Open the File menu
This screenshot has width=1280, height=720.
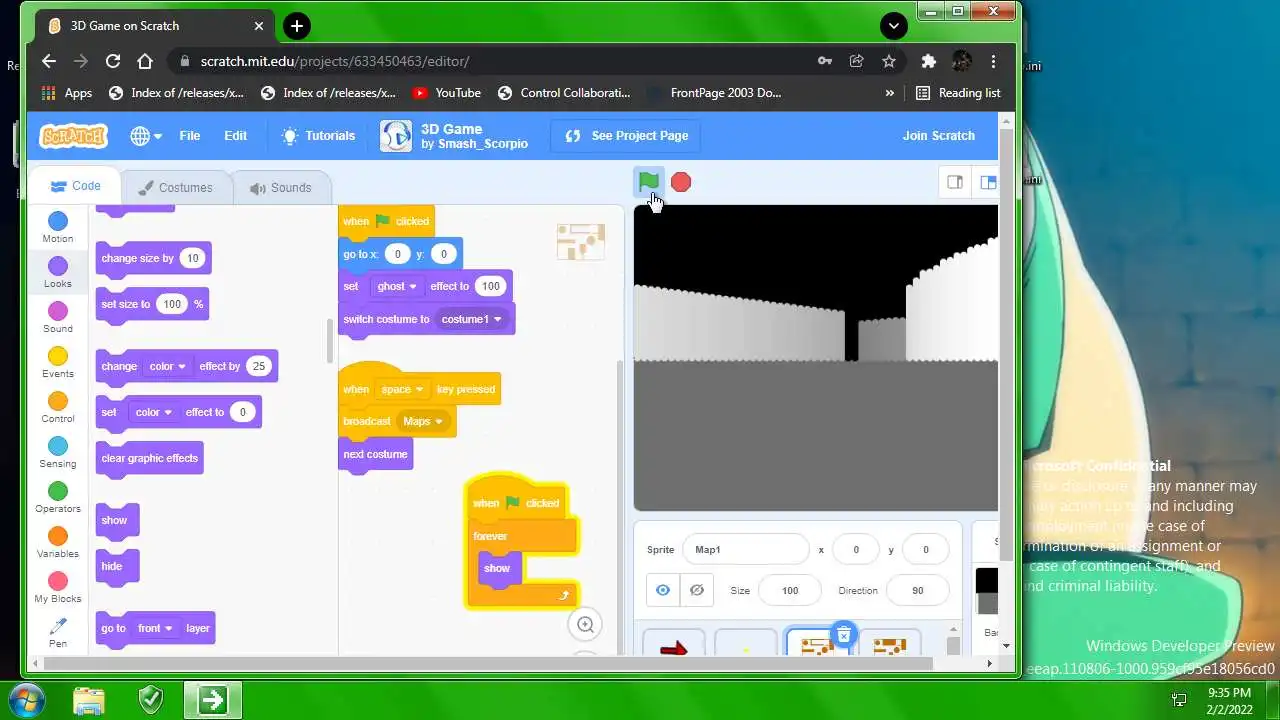pos(190,136)
